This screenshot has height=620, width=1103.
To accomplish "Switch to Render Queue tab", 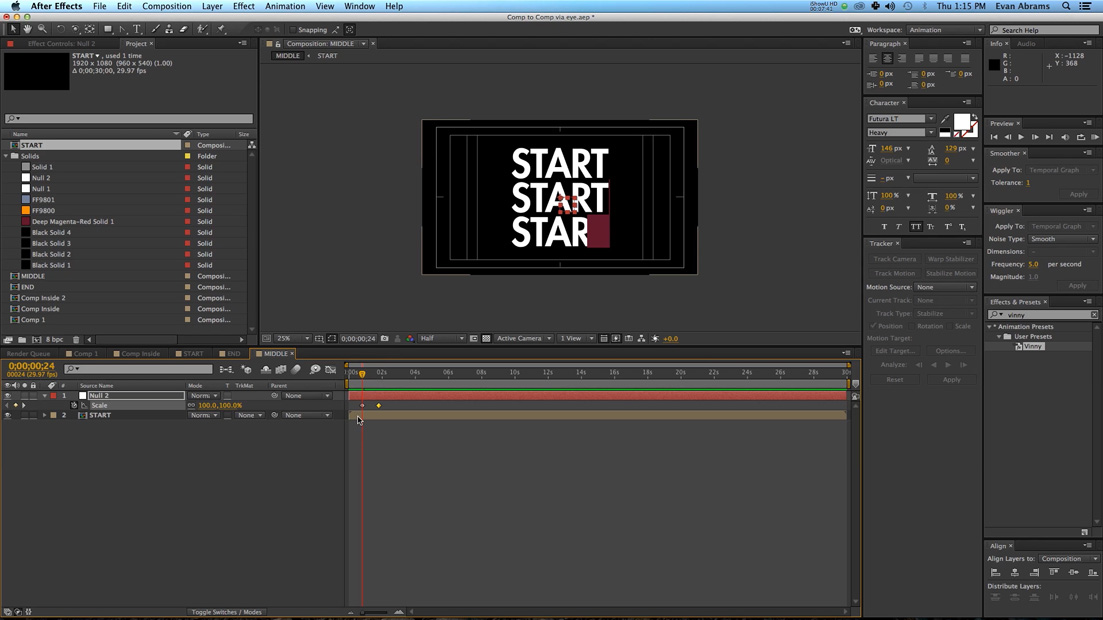I will (x=29, y=354).
